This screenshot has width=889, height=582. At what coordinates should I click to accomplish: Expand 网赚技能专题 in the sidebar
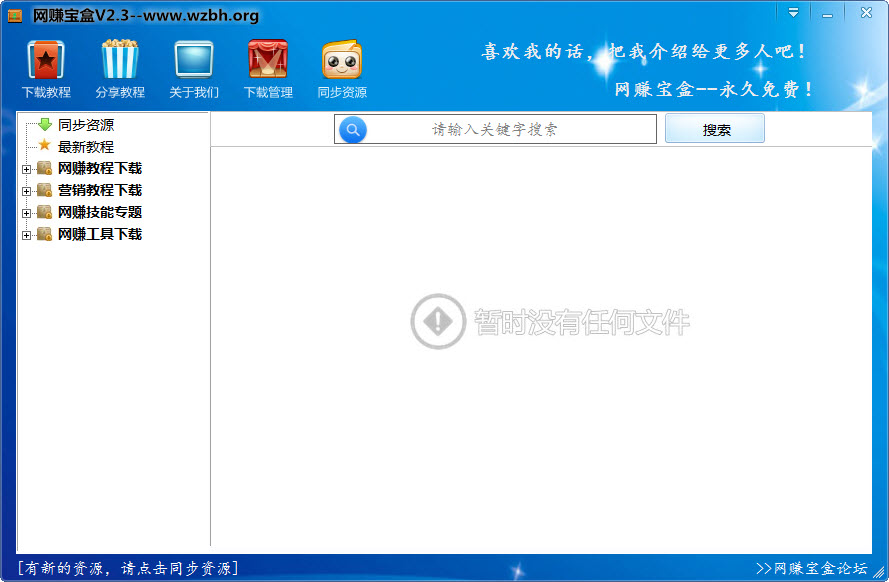click(x=24, y=212)
